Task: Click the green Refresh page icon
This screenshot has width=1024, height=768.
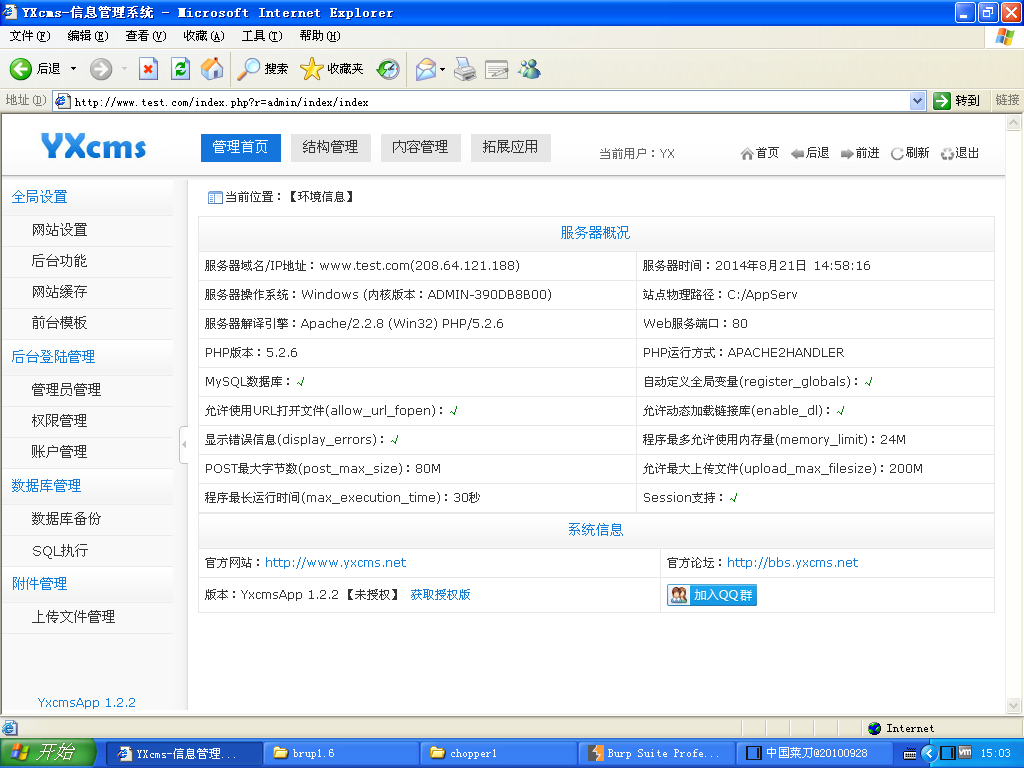Action: click(x=180, y=69)
